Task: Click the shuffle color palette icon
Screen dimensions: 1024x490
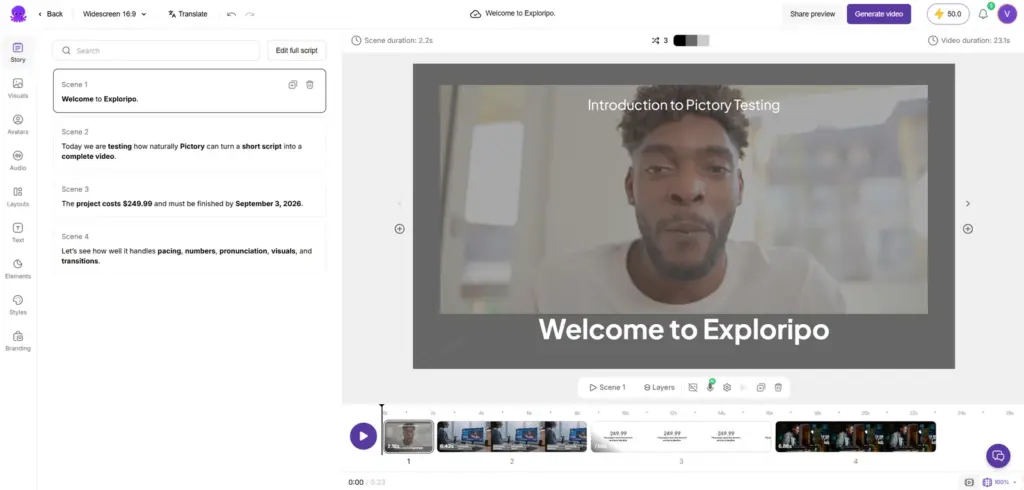Action: (x=655, y=41)
